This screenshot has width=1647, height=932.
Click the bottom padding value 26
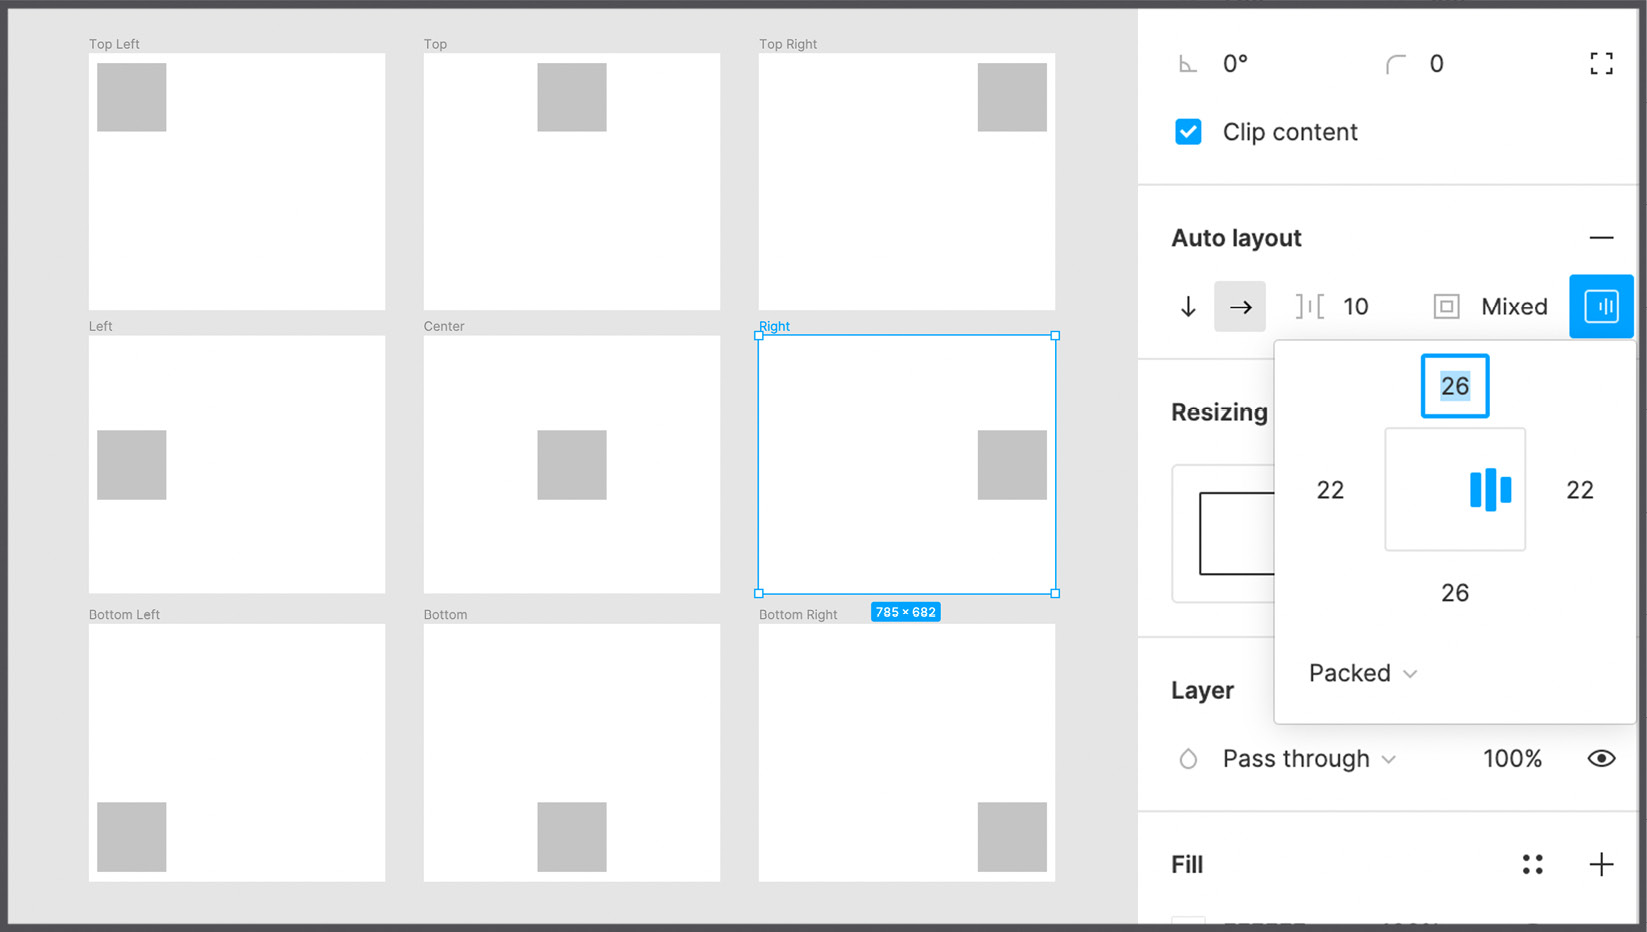coord(1455,593)
